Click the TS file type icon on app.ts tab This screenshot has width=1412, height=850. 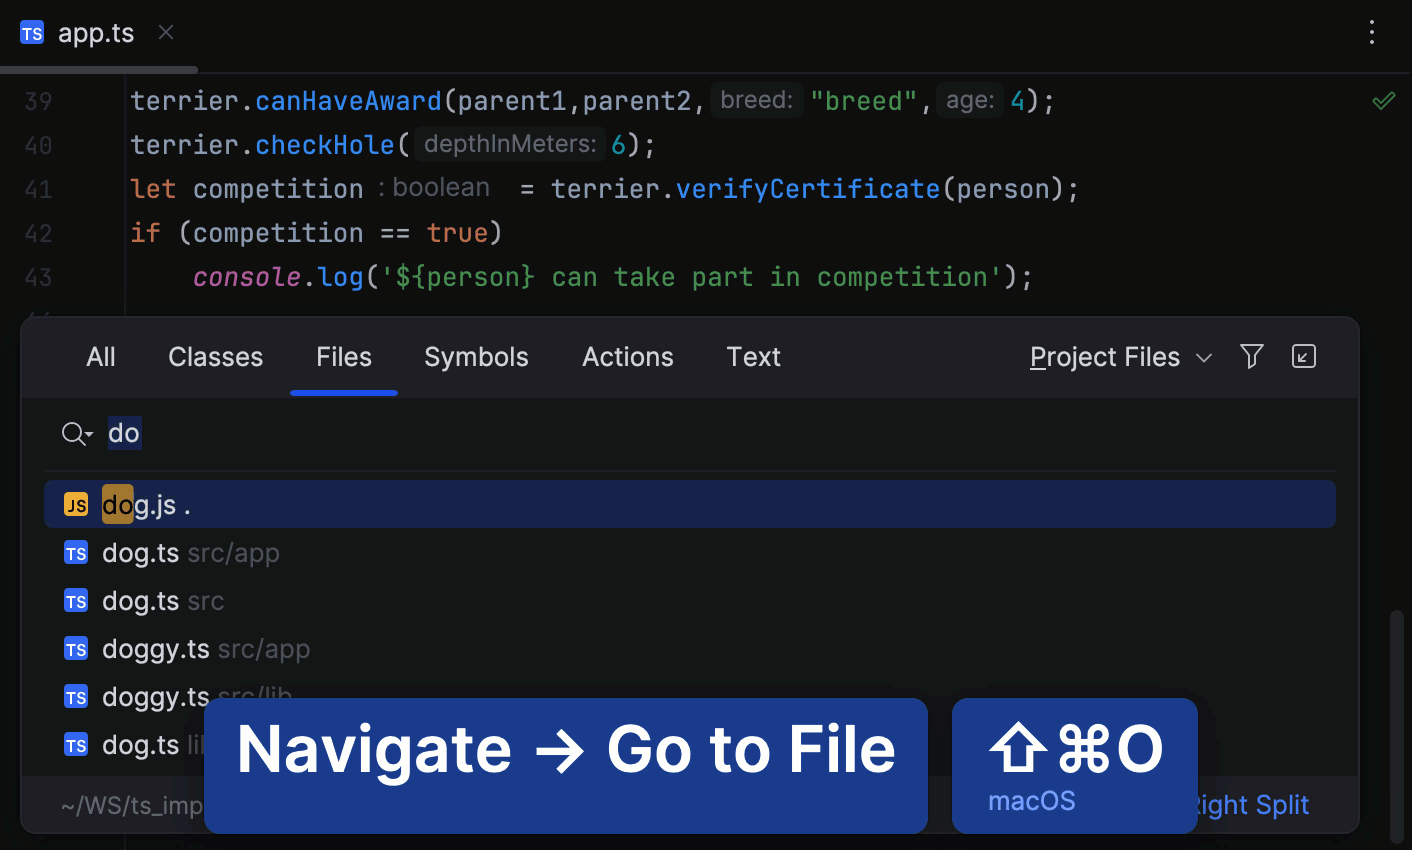pos(31,32)
